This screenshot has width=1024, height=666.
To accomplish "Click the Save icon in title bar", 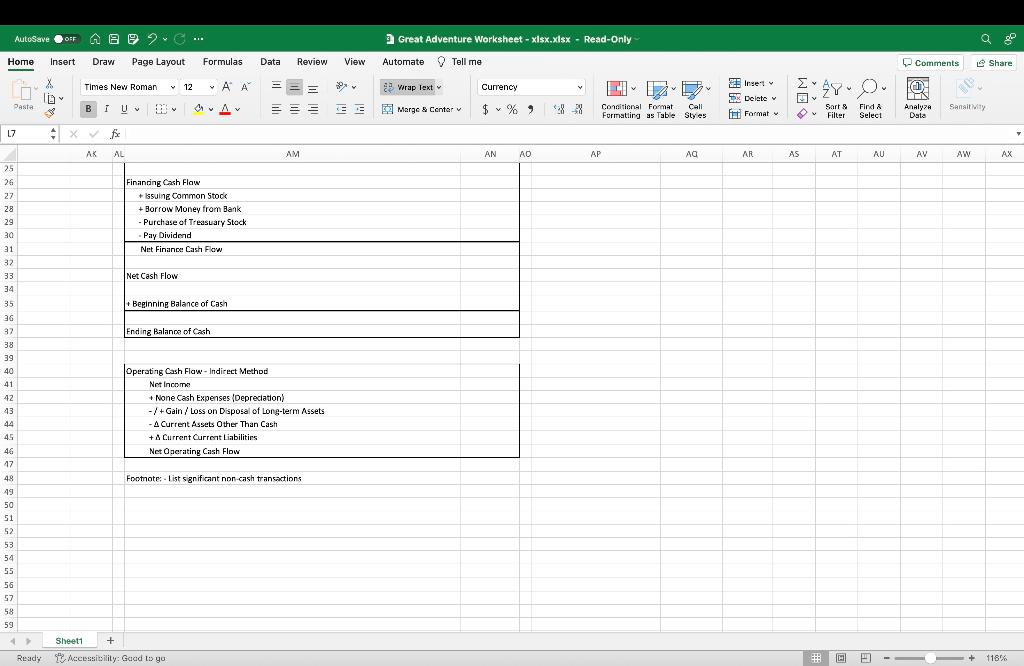I will tap(114, 39).
